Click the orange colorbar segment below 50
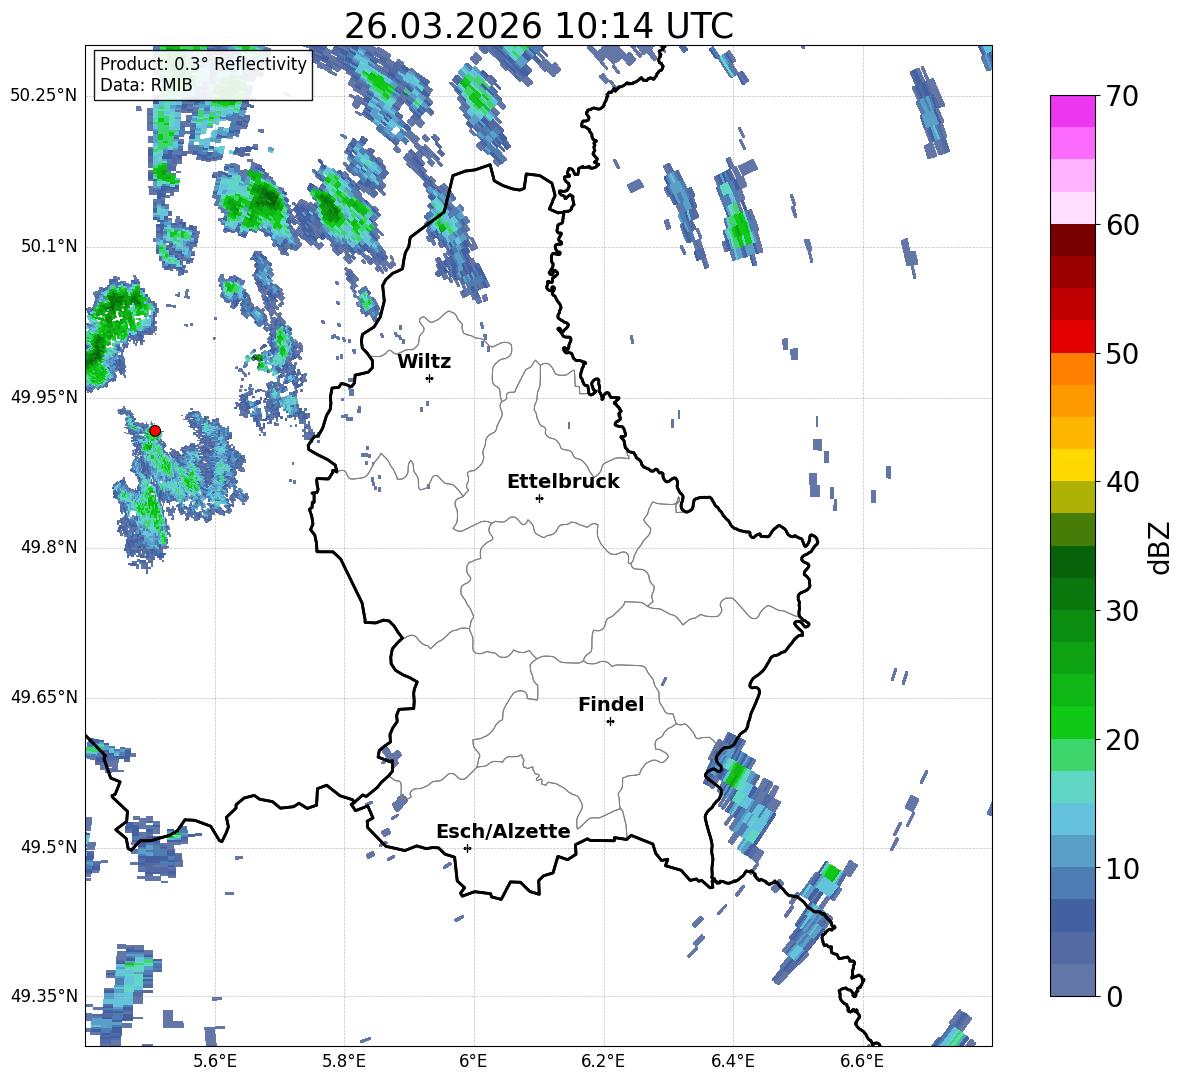1184x1081 pixels. pyautogui.click(x=1072, y=368)
